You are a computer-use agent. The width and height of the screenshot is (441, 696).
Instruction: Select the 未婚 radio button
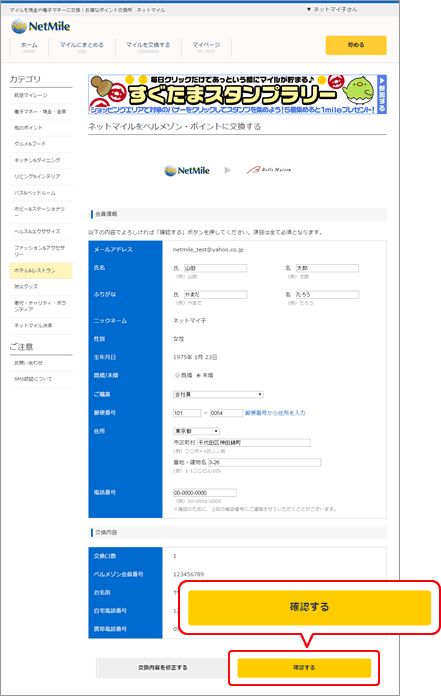click(198, 376)
